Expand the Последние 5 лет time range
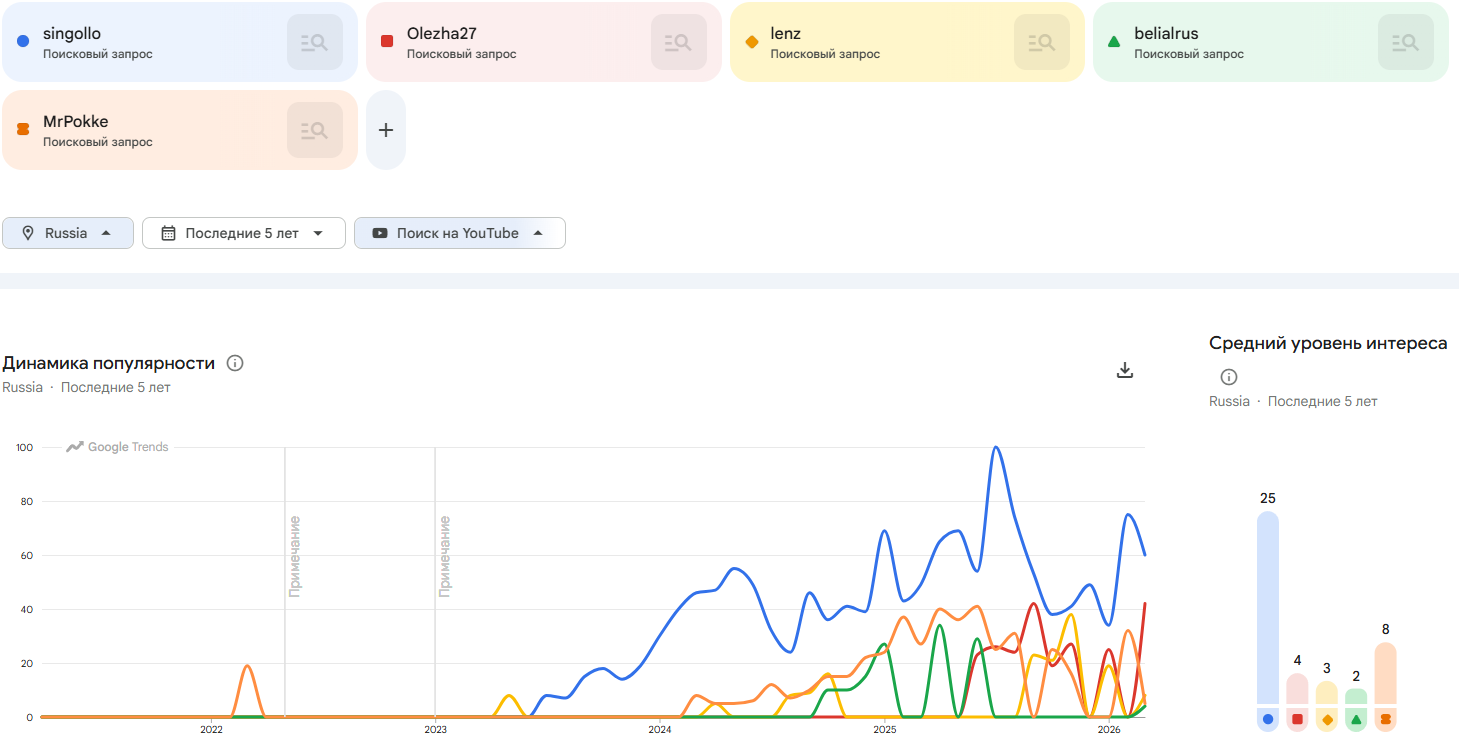This screenshot has height=741, width=1459. (243, 233)
